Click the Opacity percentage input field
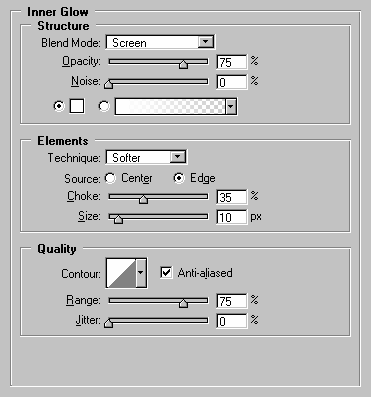The image size is (371, 397). 232,62
